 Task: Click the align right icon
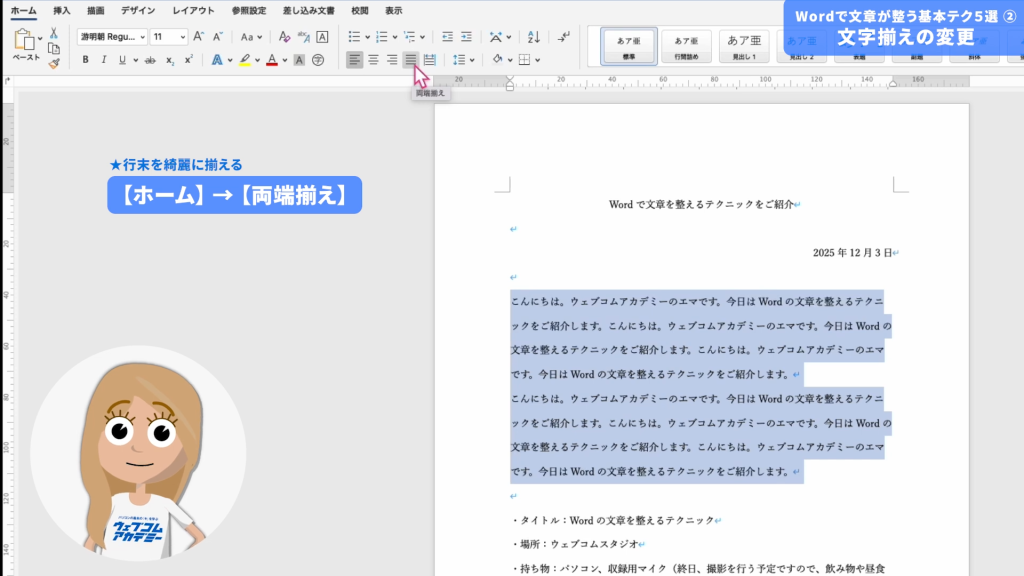coord(392,60)
